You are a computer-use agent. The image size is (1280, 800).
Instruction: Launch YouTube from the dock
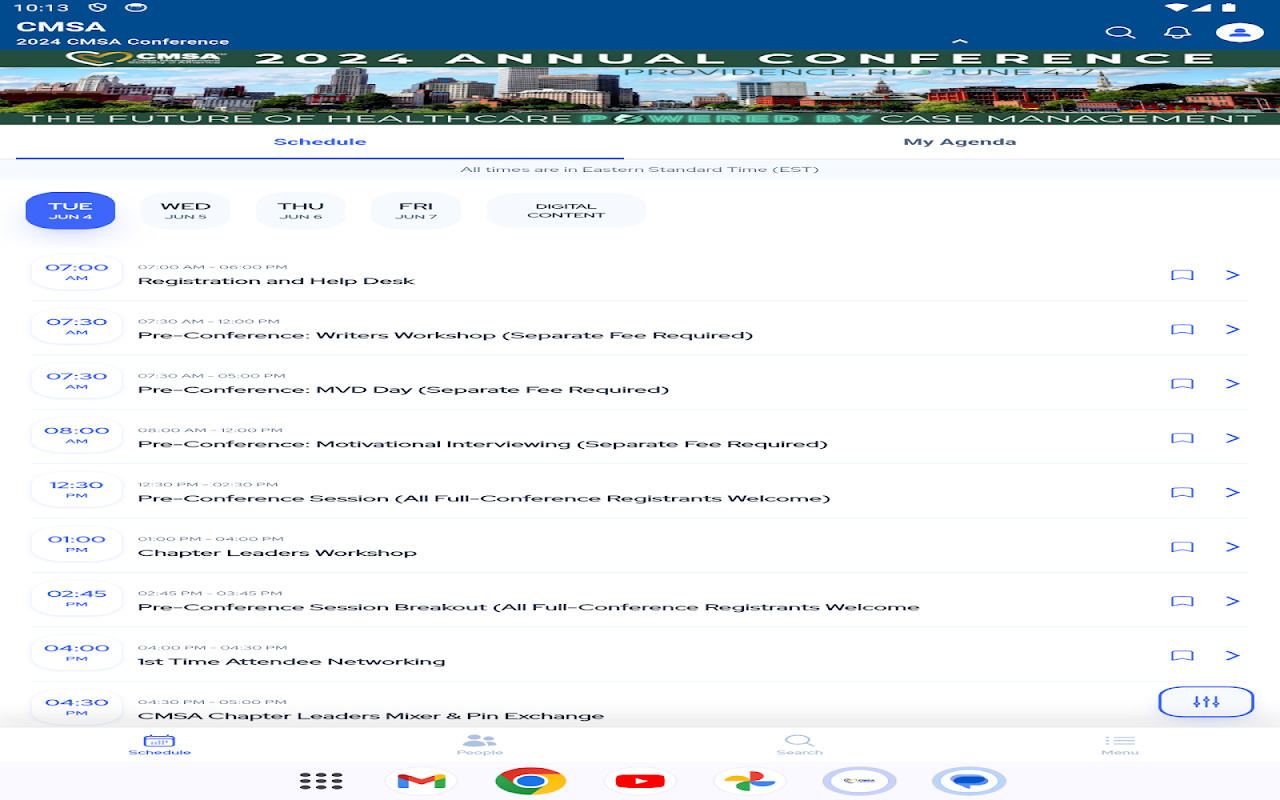[x=640, y=781]
